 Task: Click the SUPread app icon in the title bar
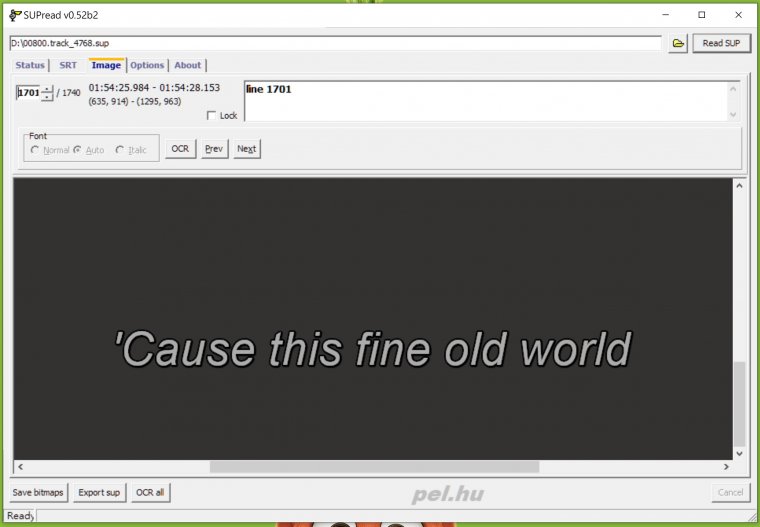(15, 15)
